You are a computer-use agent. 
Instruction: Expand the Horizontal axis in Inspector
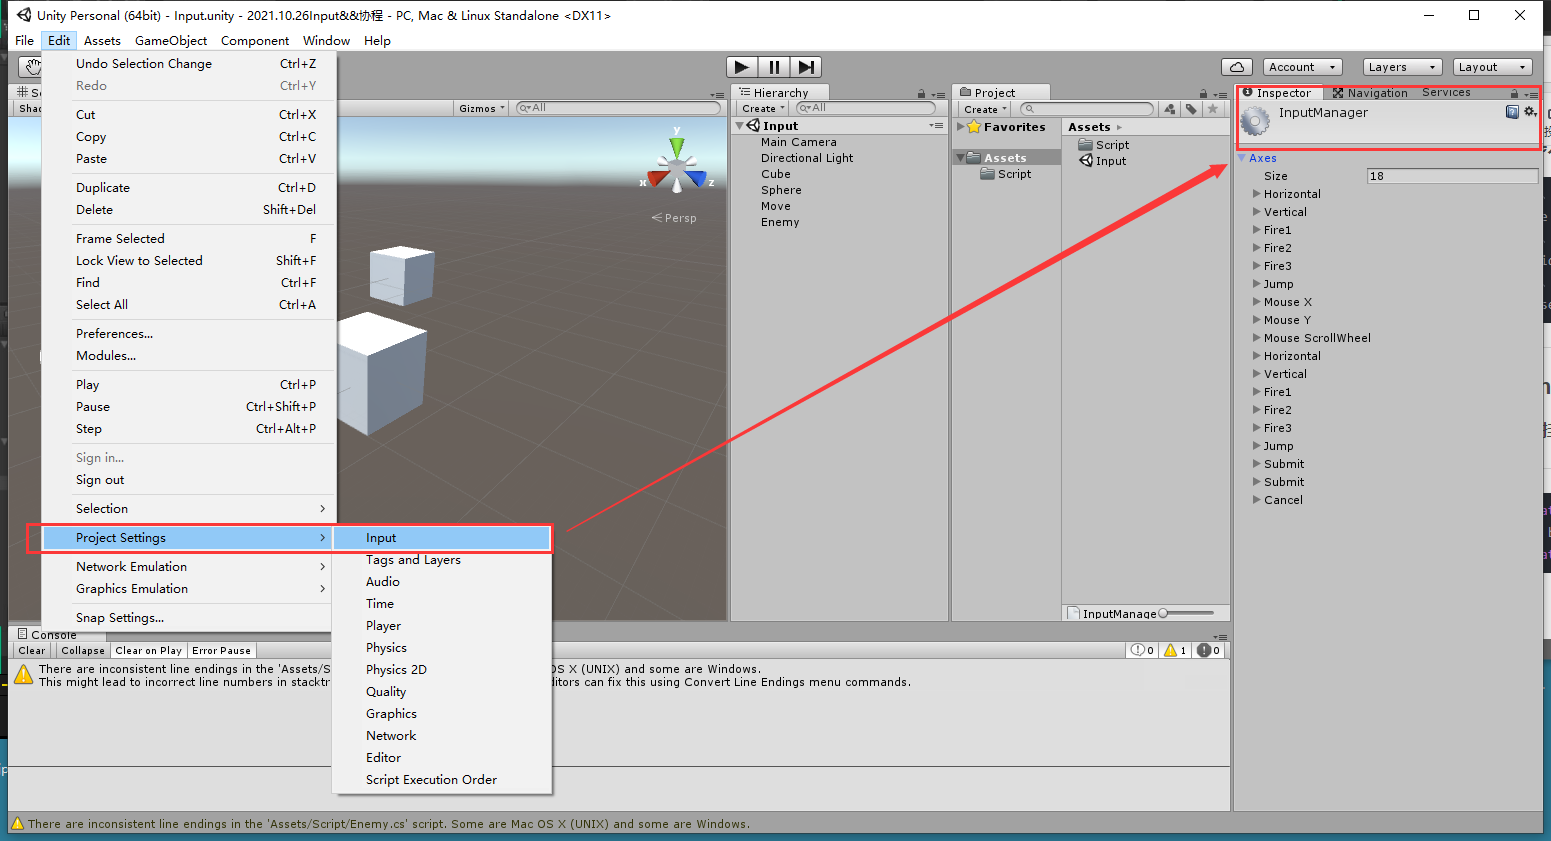pyautogui.click(x=1258, y=193)
